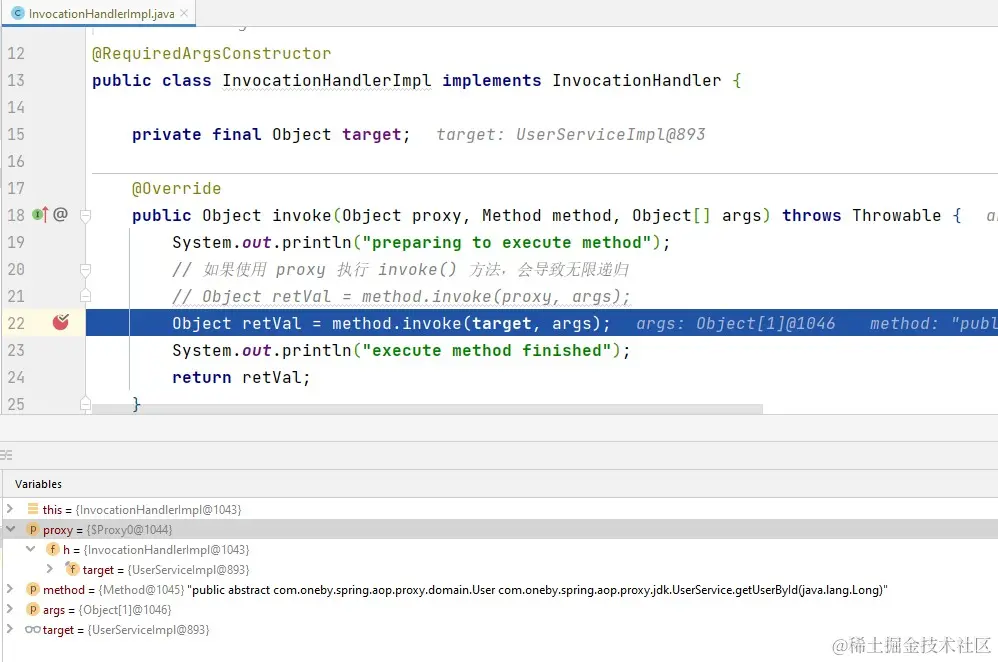Close the InvocationHandlerImpl.java tab
This screenshot has width=998, height=662.
[x=182, y=15]
